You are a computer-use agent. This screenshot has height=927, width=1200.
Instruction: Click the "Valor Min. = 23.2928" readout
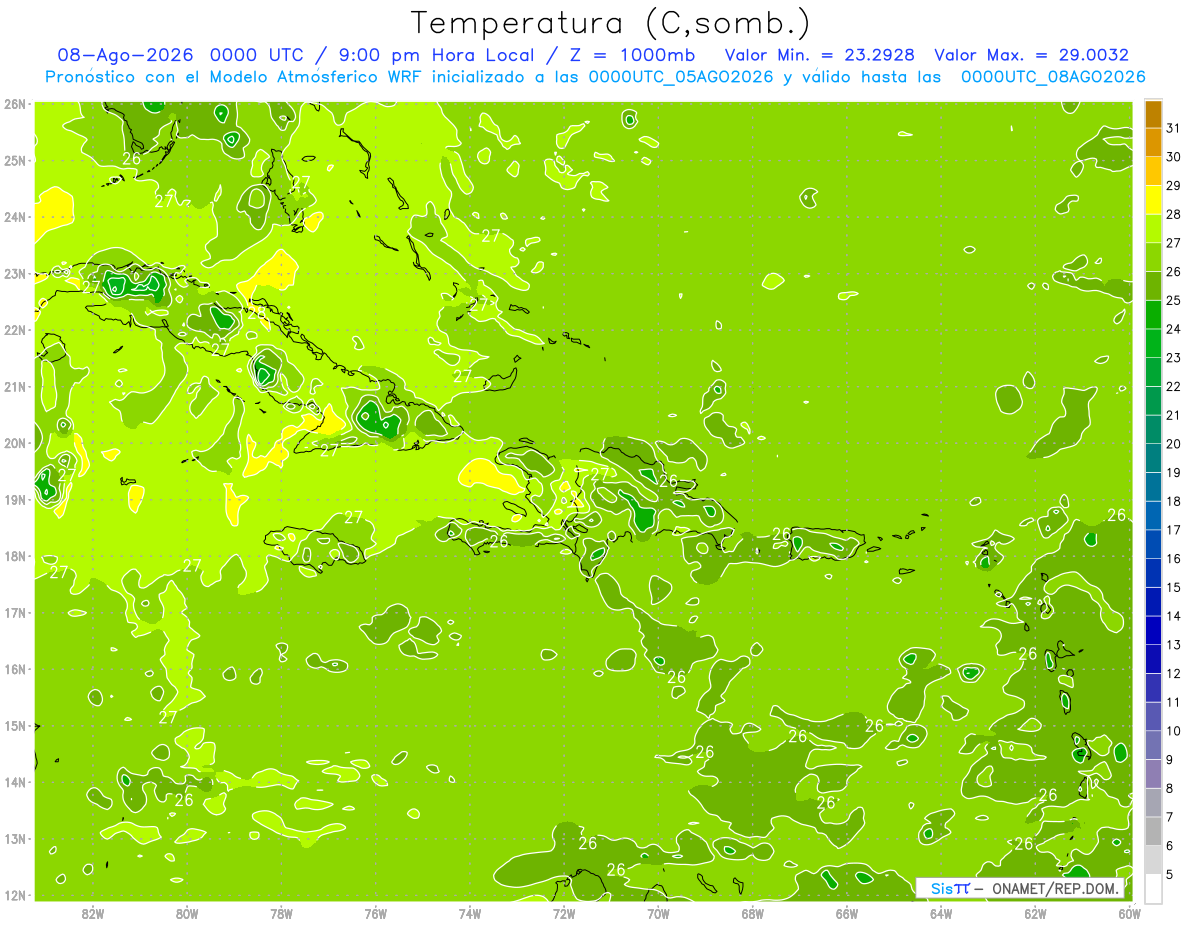point(820,55)
